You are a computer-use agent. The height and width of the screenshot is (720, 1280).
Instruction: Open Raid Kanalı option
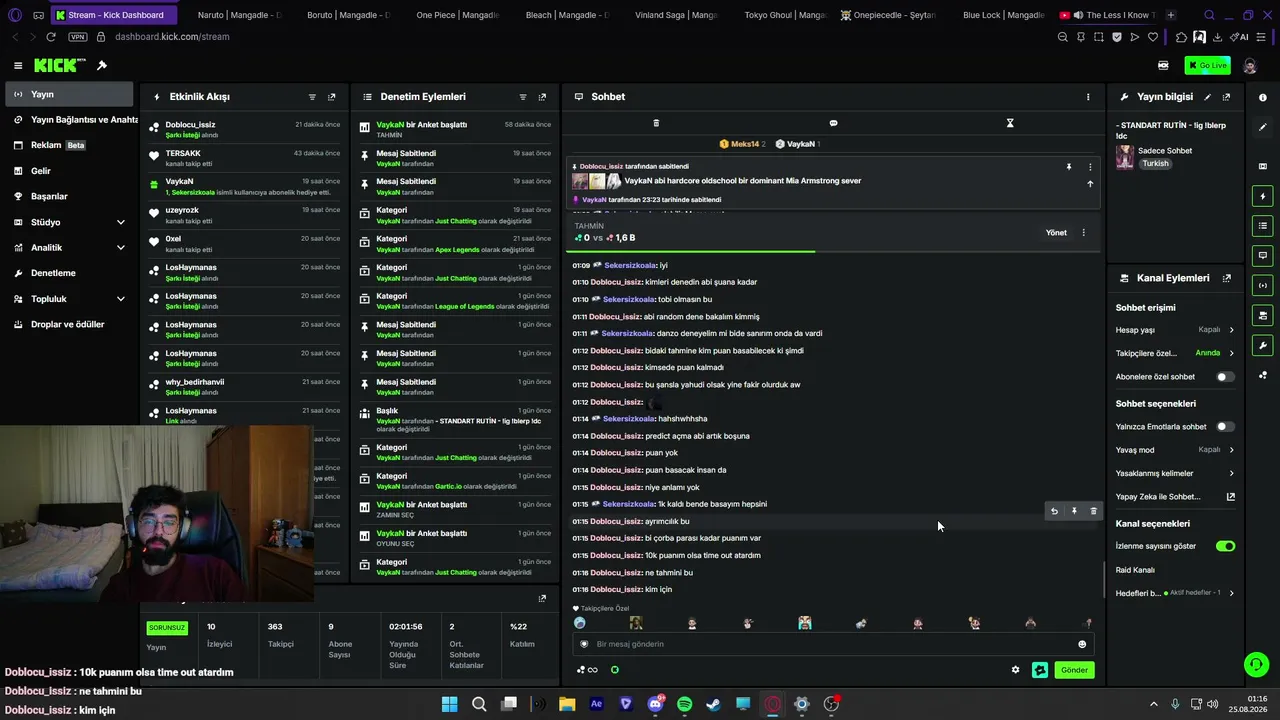1135,570
